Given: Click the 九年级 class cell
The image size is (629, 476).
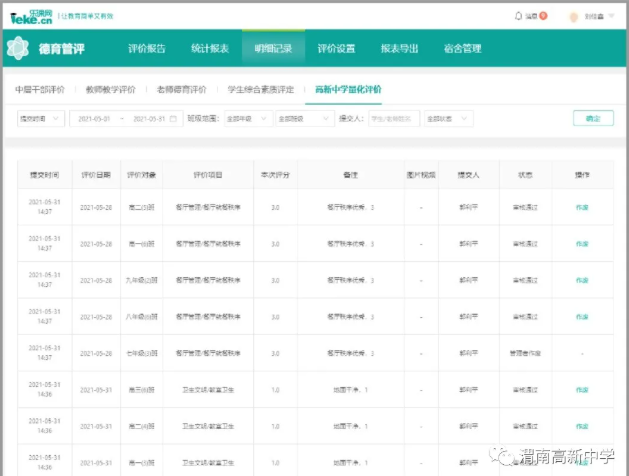Looking at the screenshot, I should point(141,280).
